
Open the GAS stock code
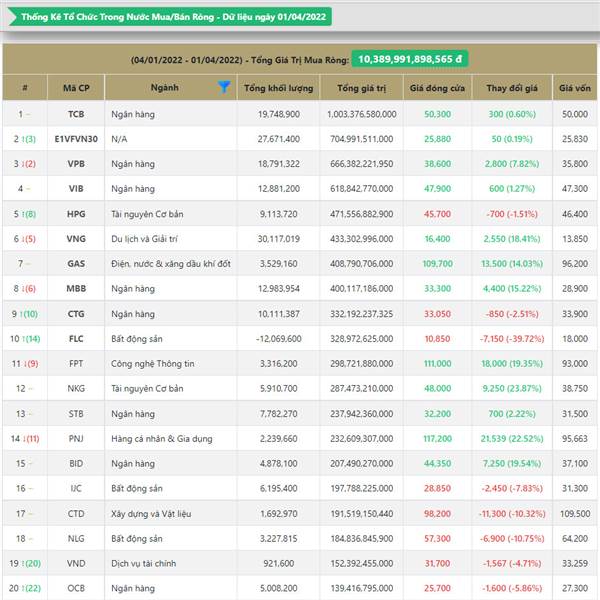point(76,264)
